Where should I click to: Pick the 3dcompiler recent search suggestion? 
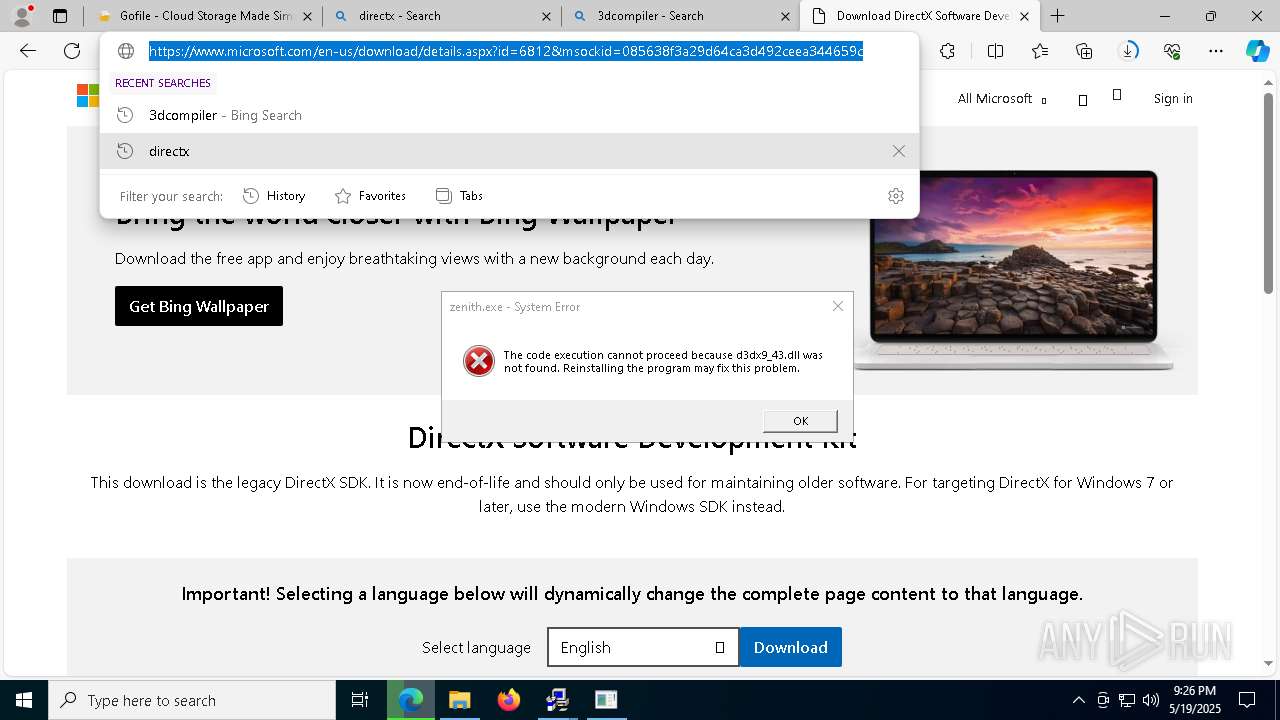509,115
